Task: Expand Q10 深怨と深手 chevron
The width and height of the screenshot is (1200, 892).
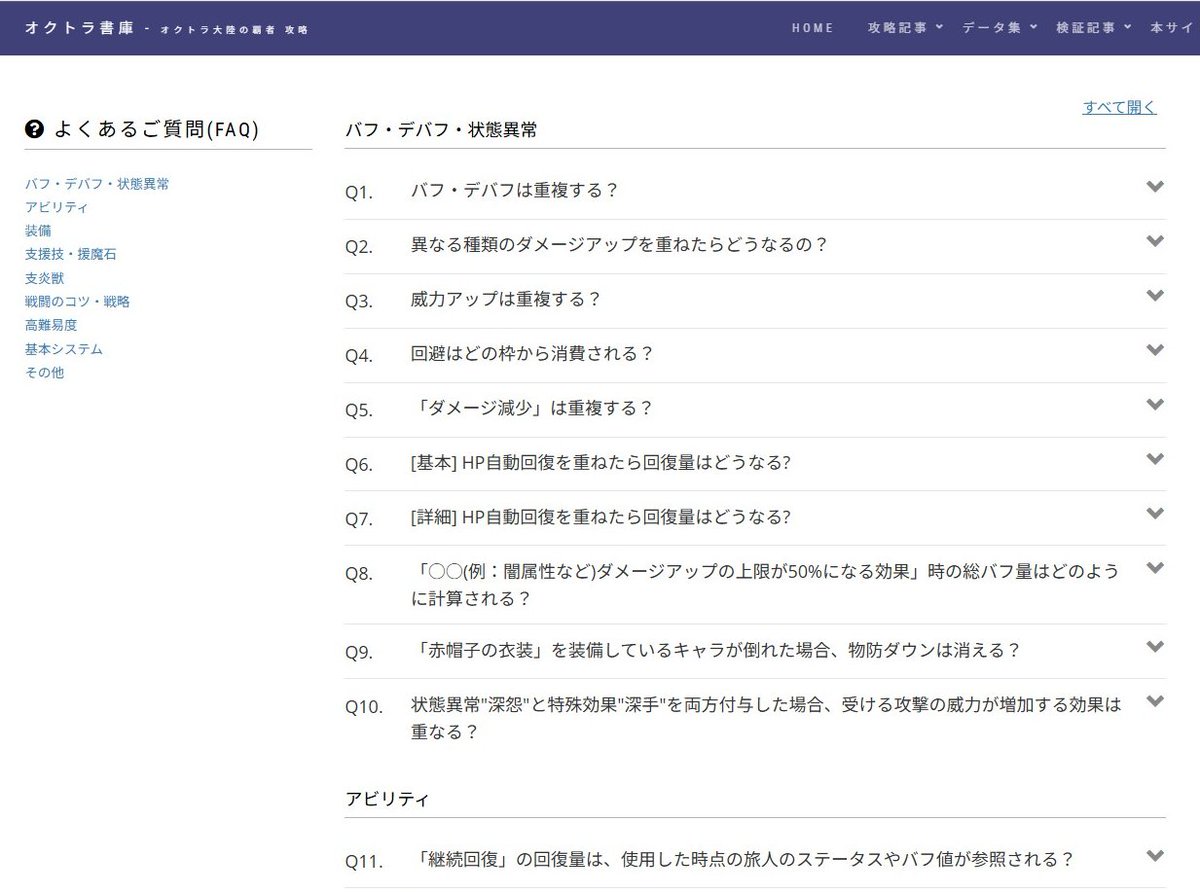Action: pyautogui.click(x=1155, y=701)
